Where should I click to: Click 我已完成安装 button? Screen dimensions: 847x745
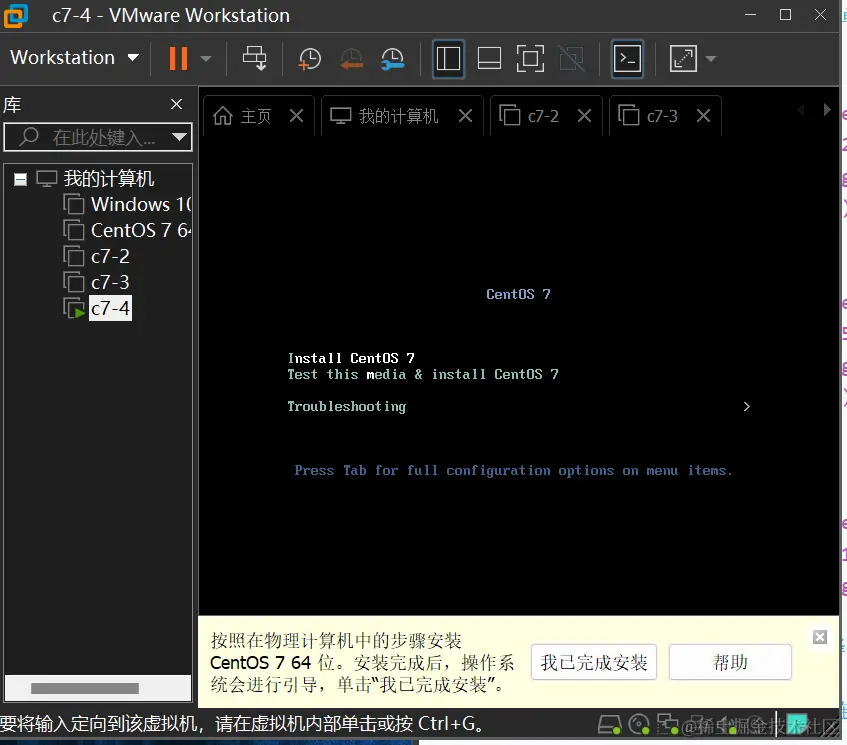pyautogui.click(x=594, y=662)
